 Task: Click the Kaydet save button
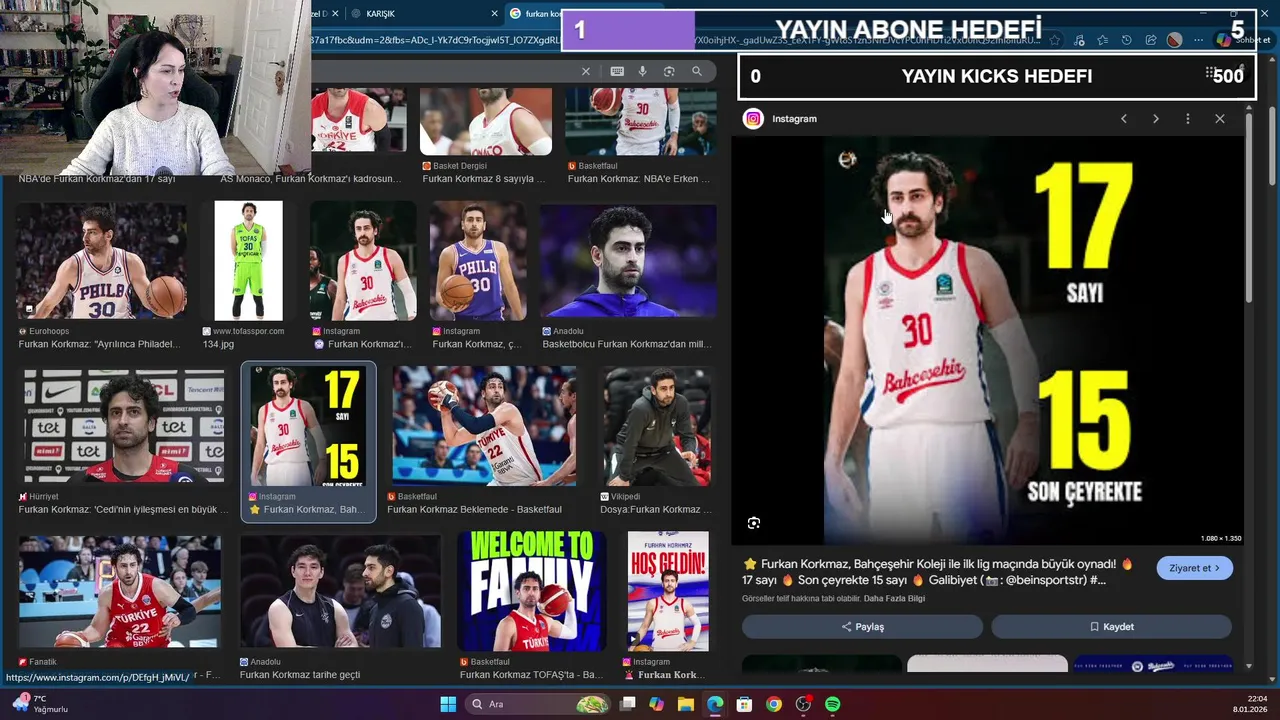(1111, 627)
